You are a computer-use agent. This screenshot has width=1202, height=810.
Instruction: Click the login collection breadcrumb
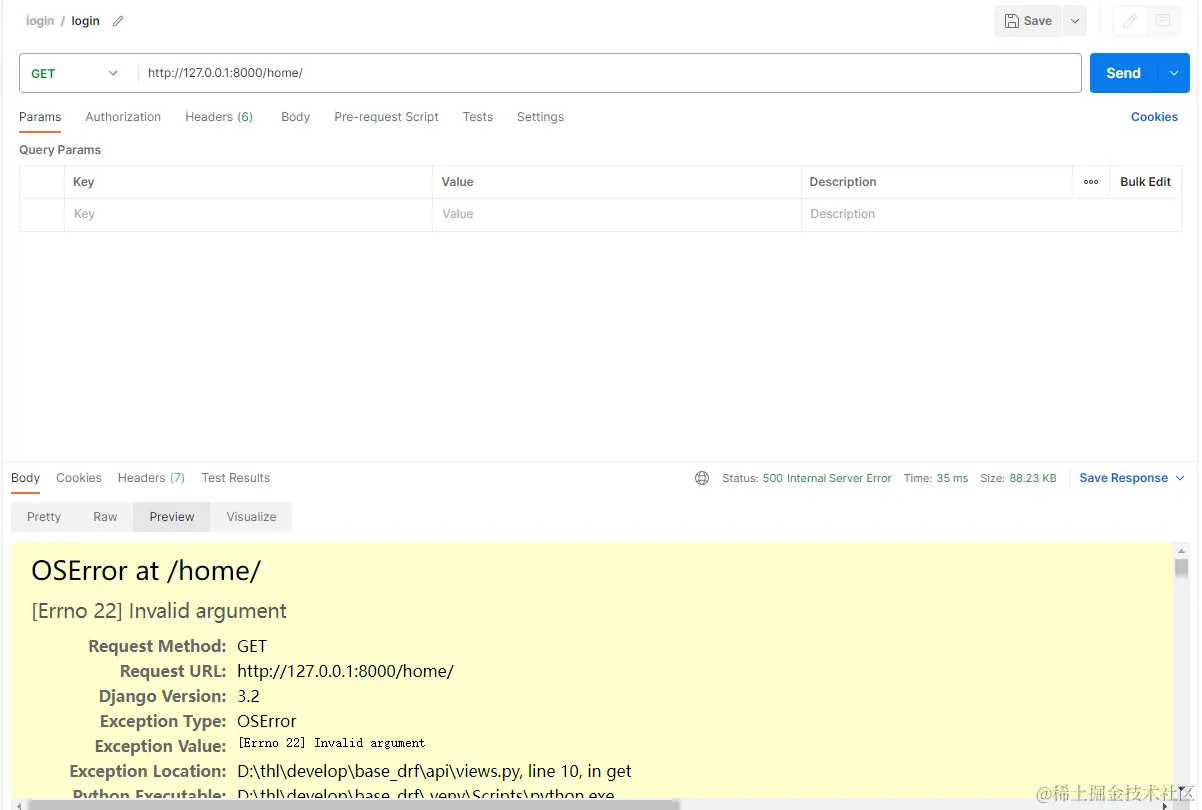pyautogui.click(x=40, y=21)
